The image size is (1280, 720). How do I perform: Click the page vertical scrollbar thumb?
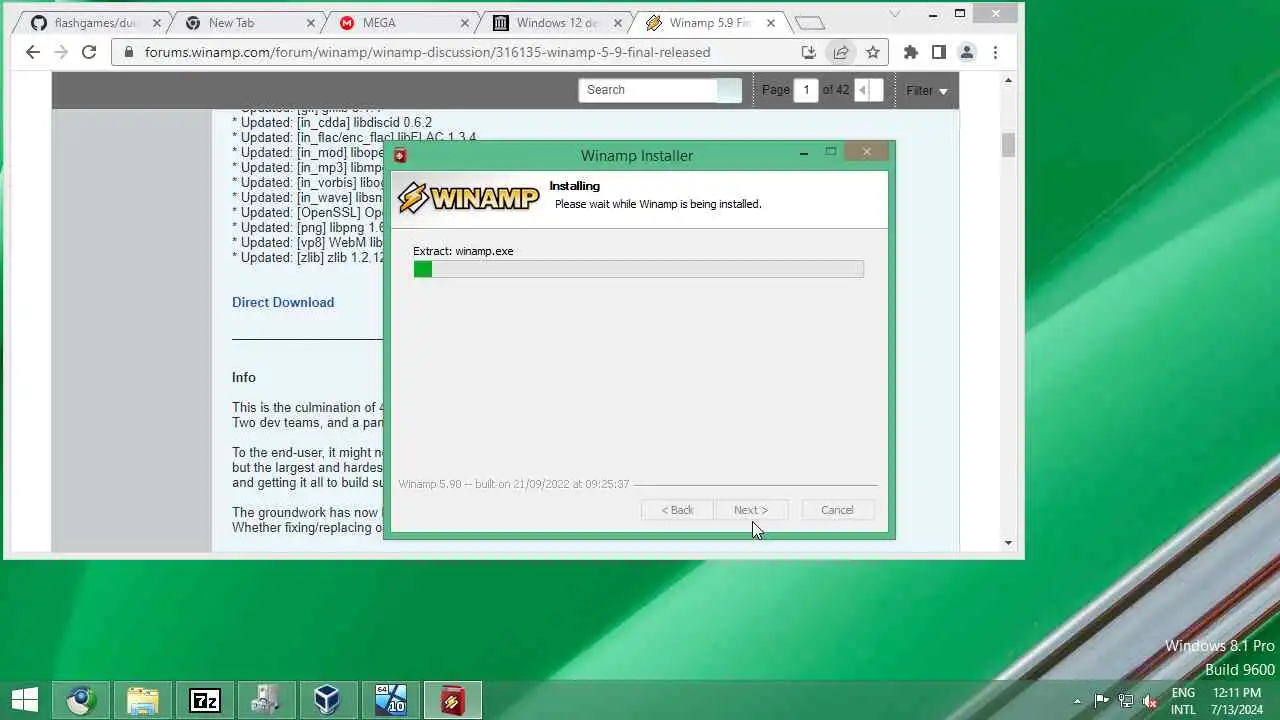[x=1008, y=145]
